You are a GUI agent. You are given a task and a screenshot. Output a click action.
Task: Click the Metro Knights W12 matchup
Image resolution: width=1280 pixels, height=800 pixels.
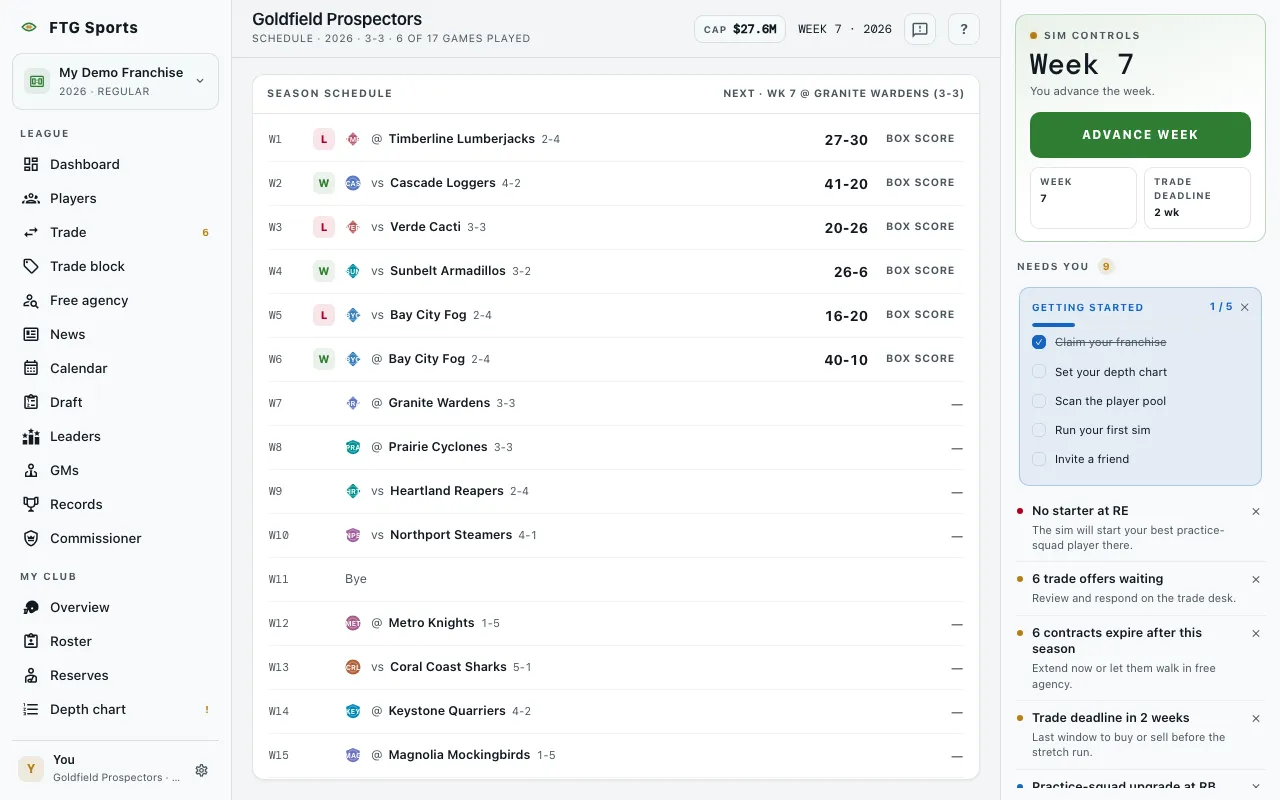click(616, 623)
